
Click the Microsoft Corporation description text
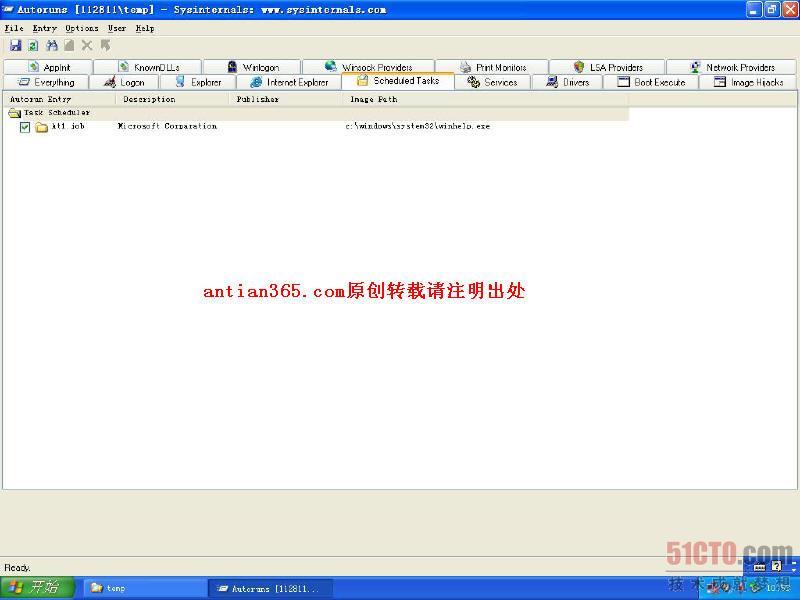tap(167, 126)
